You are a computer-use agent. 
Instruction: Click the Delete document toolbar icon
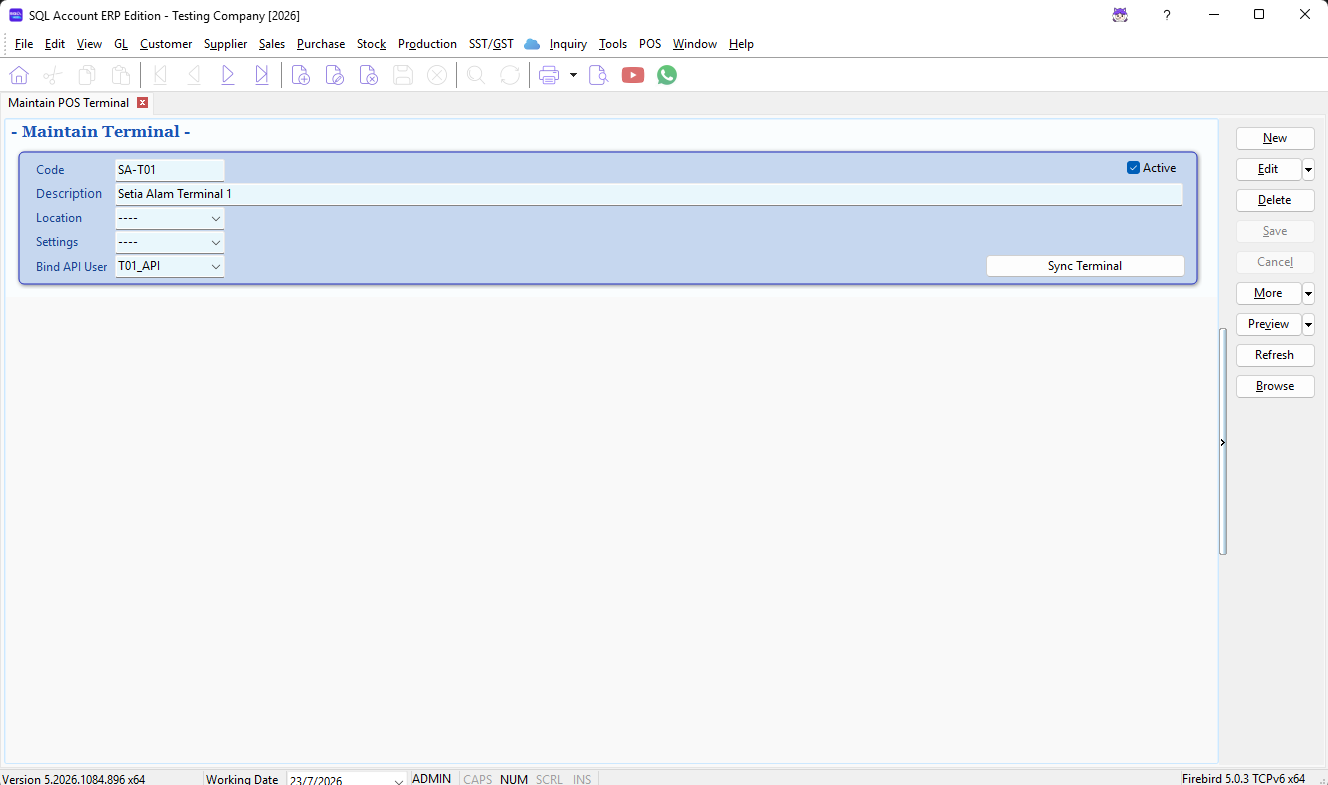(x=369, y=75)
